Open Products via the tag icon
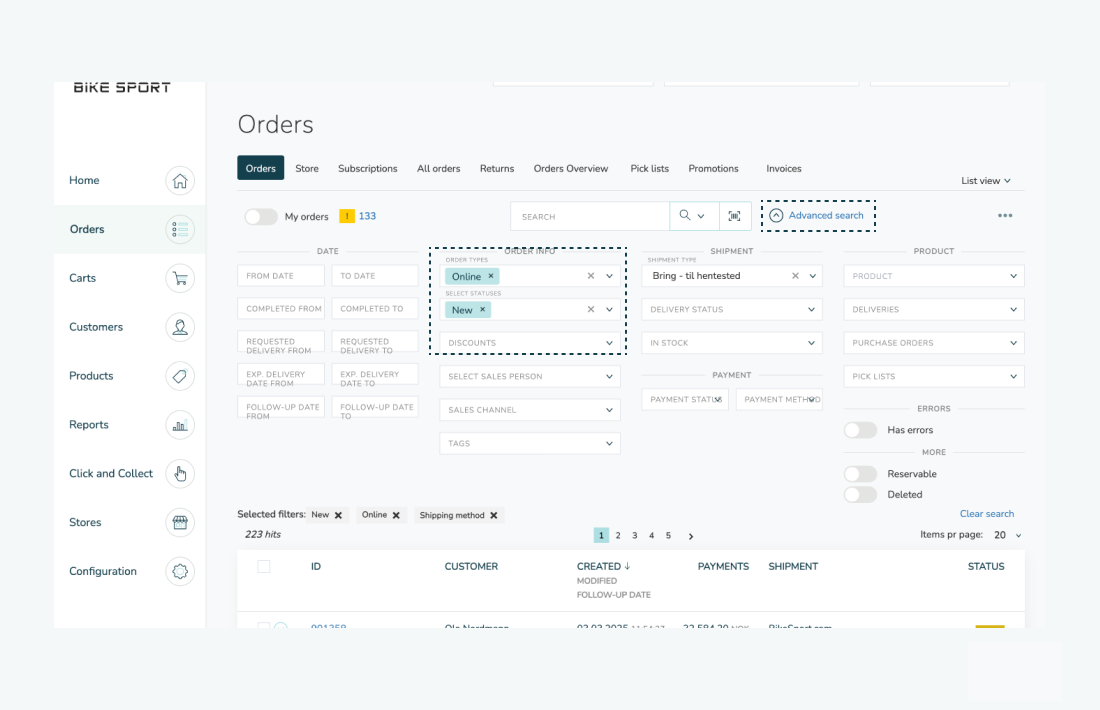The image size is (1100, 710). tap(180, 376)
